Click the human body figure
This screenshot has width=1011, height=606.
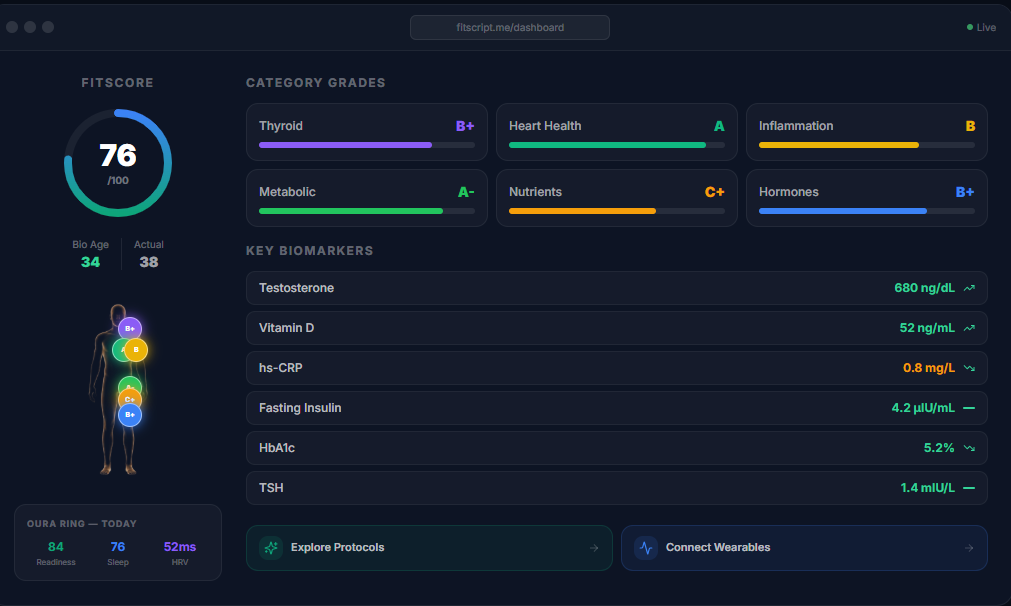click(x=117, y=389)
